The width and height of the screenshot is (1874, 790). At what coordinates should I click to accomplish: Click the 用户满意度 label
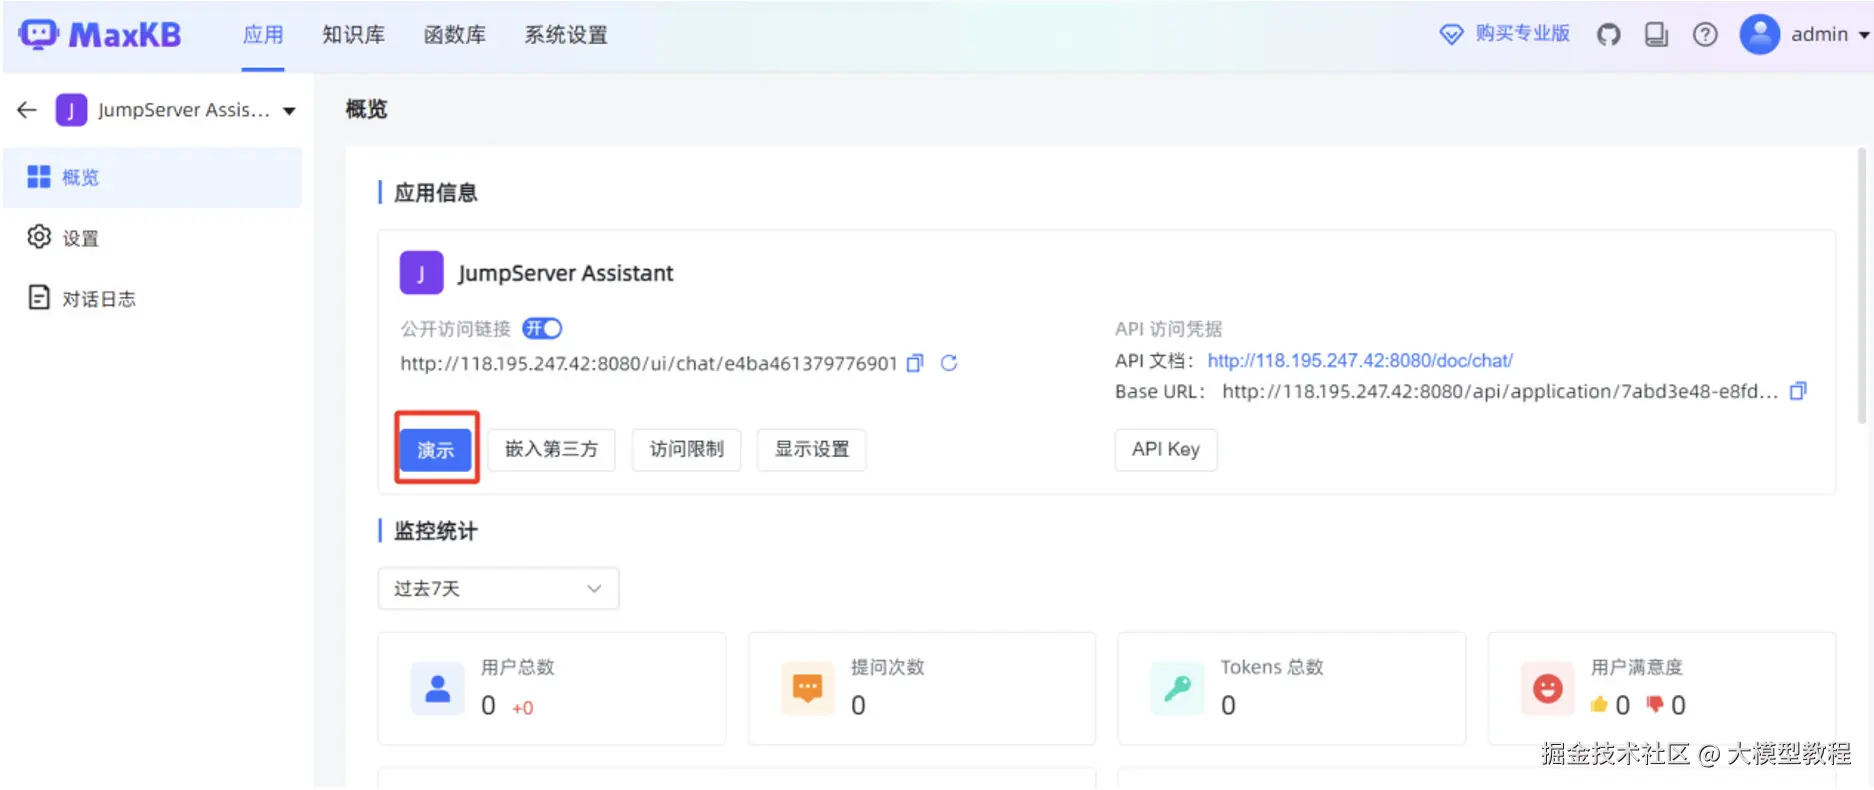point(1636,667)
